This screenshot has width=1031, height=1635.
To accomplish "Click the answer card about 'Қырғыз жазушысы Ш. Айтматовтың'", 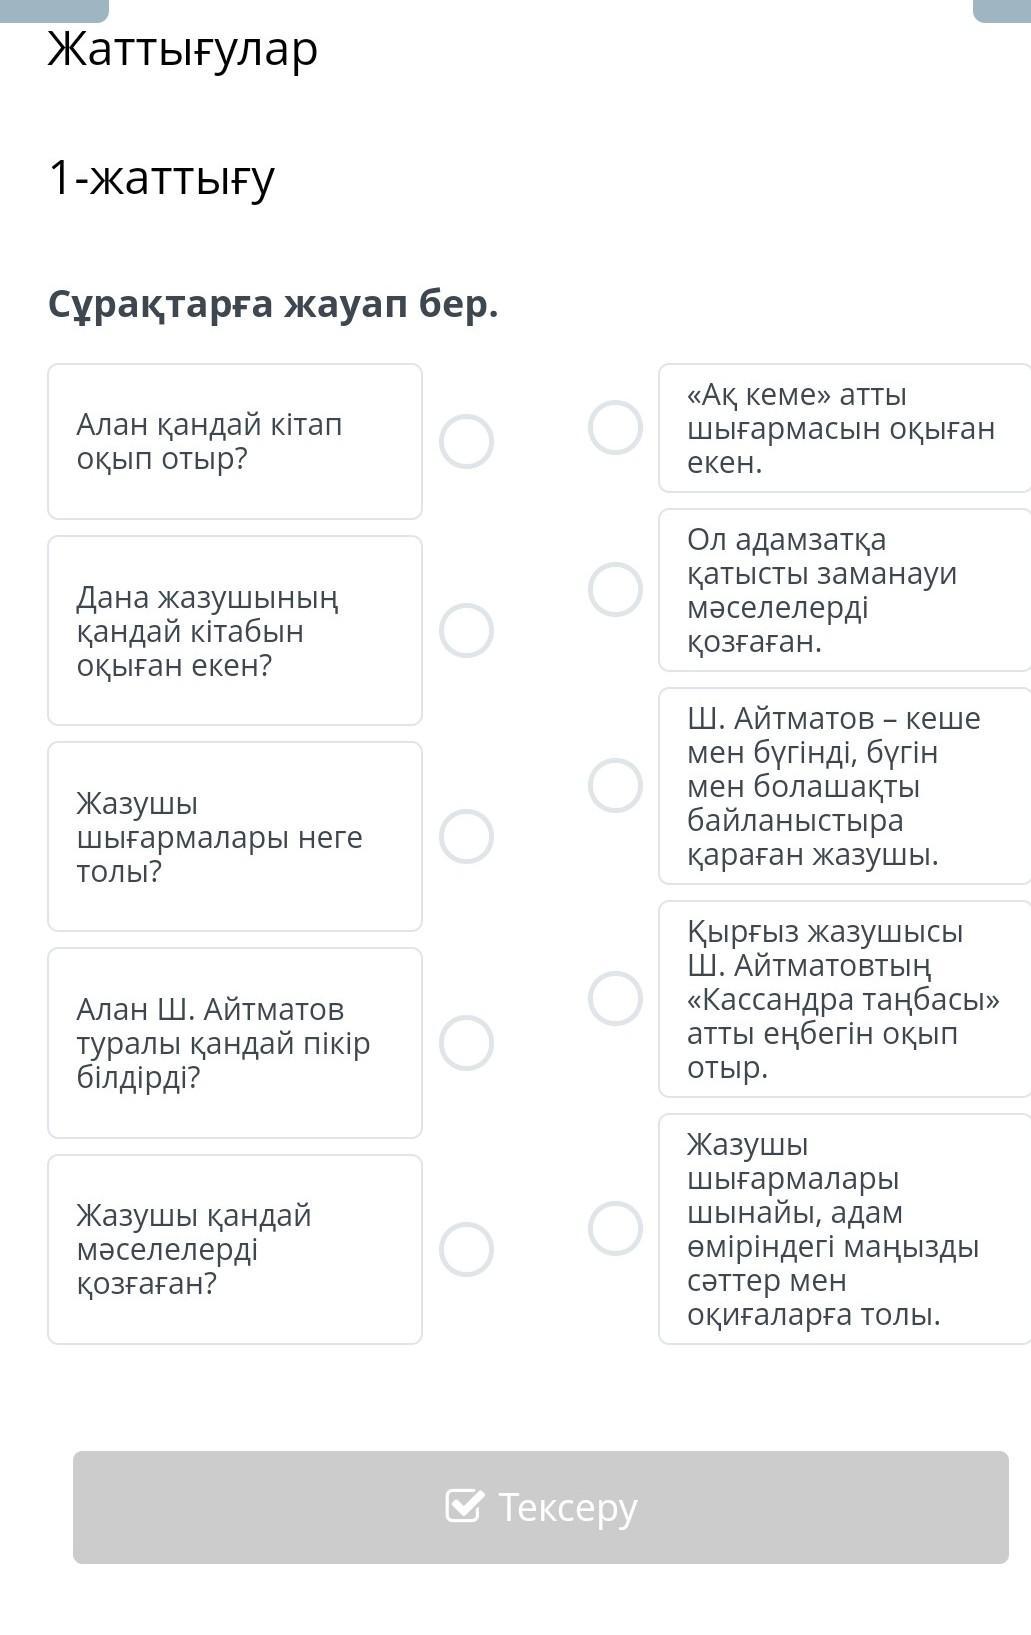I will click(845, 999).
